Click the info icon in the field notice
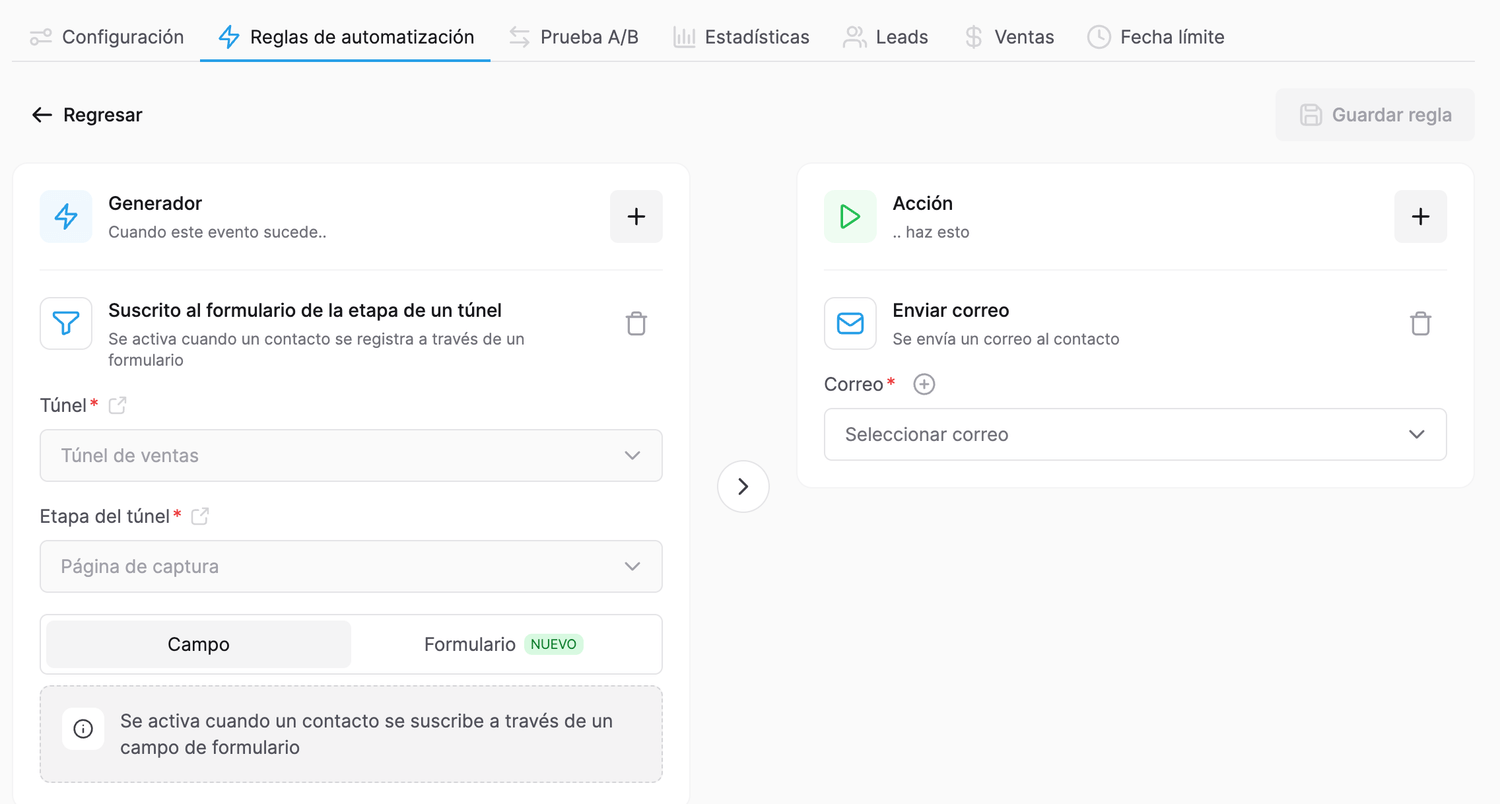The width and height of the screenshot is (1500, 804). (83, 728)
